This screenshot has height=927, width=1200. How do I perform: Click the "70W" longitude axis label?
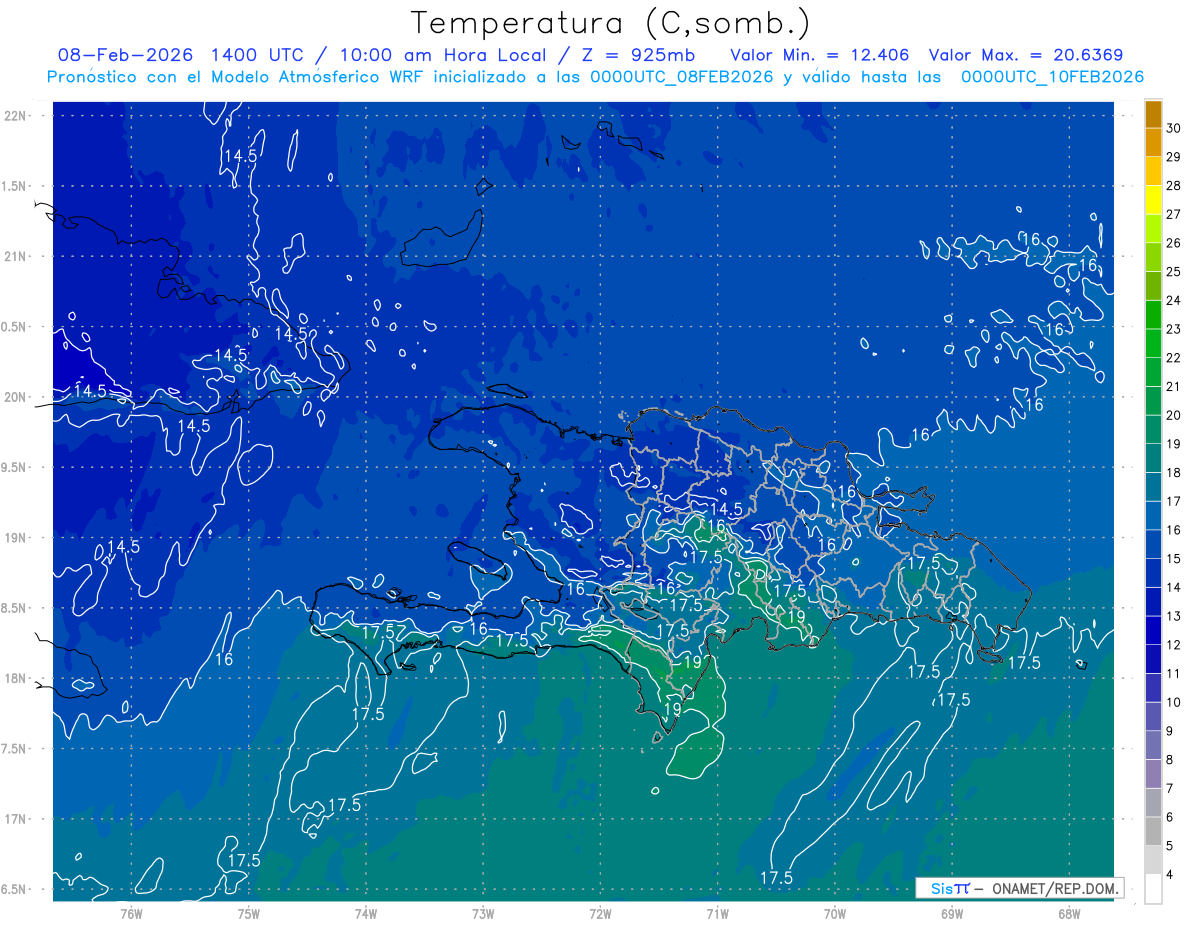click(x=835, y=913)
